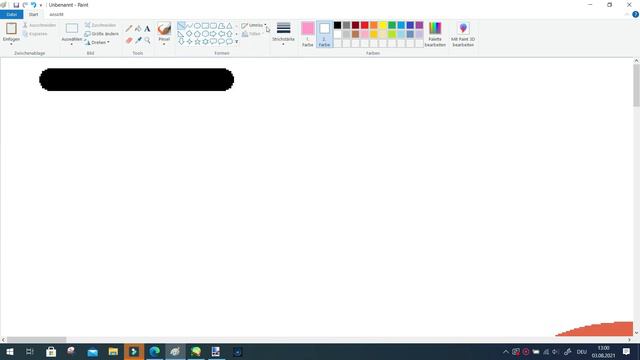Activate 1. Farbe foreground color
Viewport: 640px width, 360px height.
coord(308,34)
